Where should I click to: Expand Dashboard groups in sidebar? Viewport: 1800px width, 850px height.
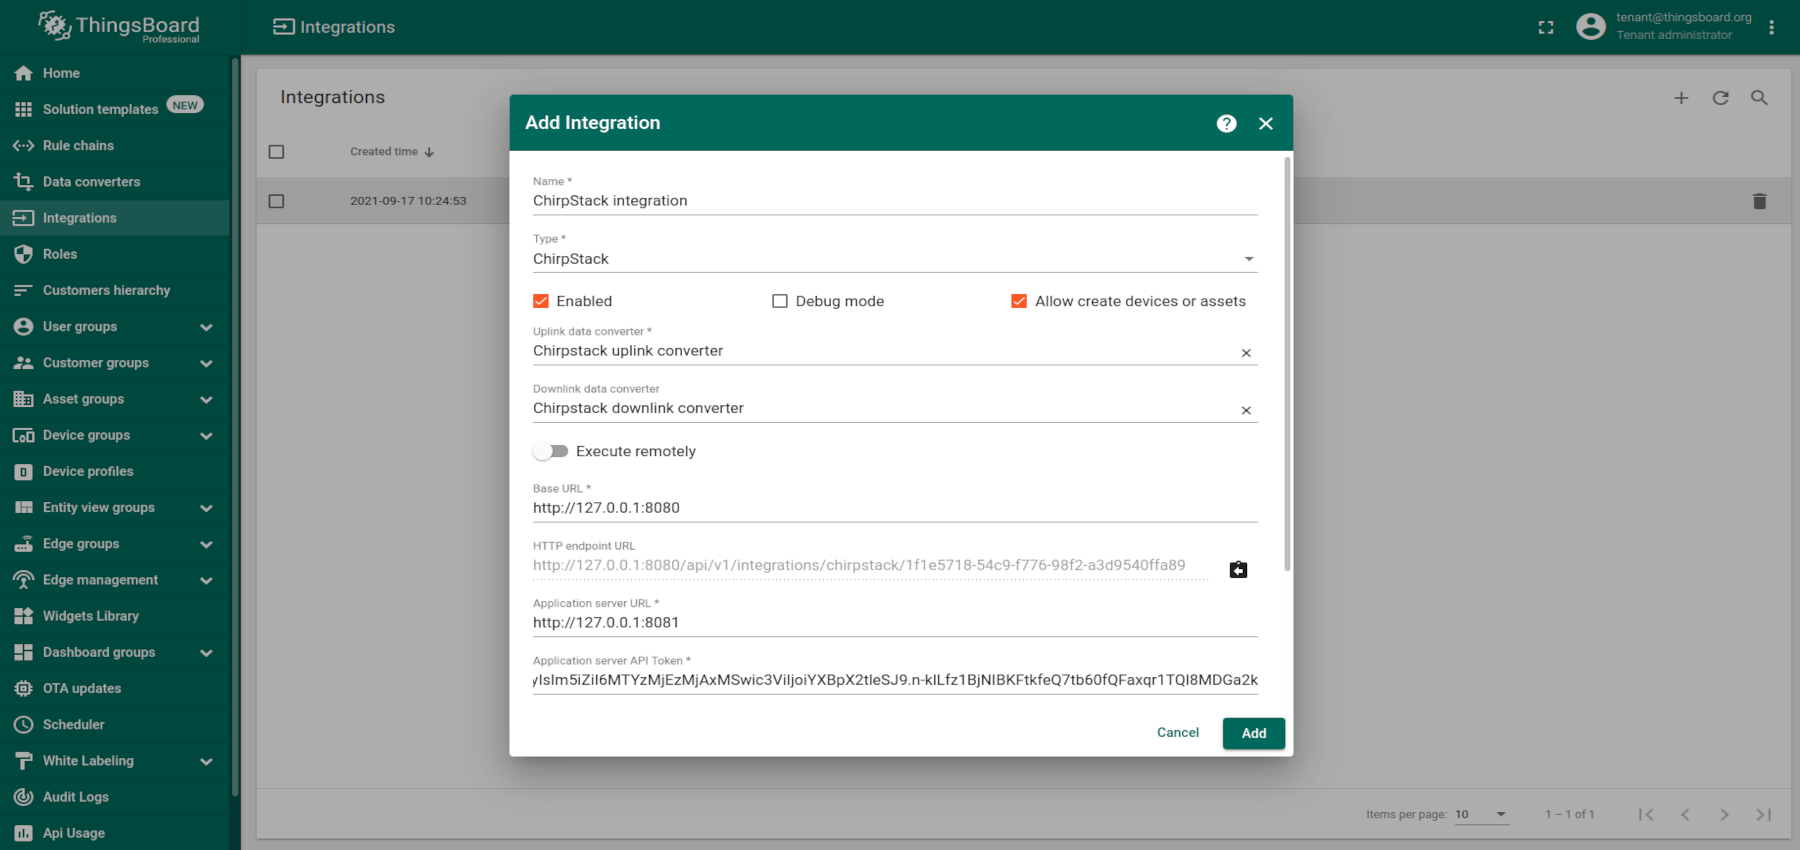tap(206, 652)
